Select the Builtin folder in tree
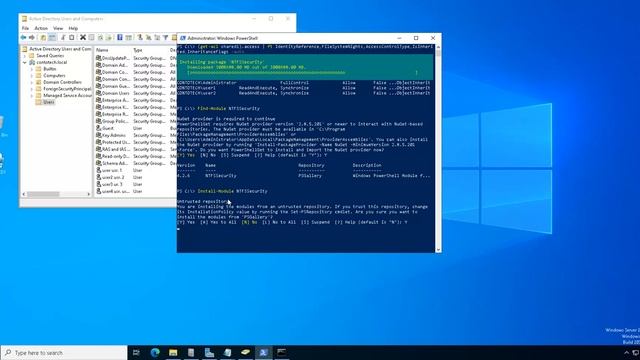The width and height of the screenshot is (640, 360). pos(50,69)
